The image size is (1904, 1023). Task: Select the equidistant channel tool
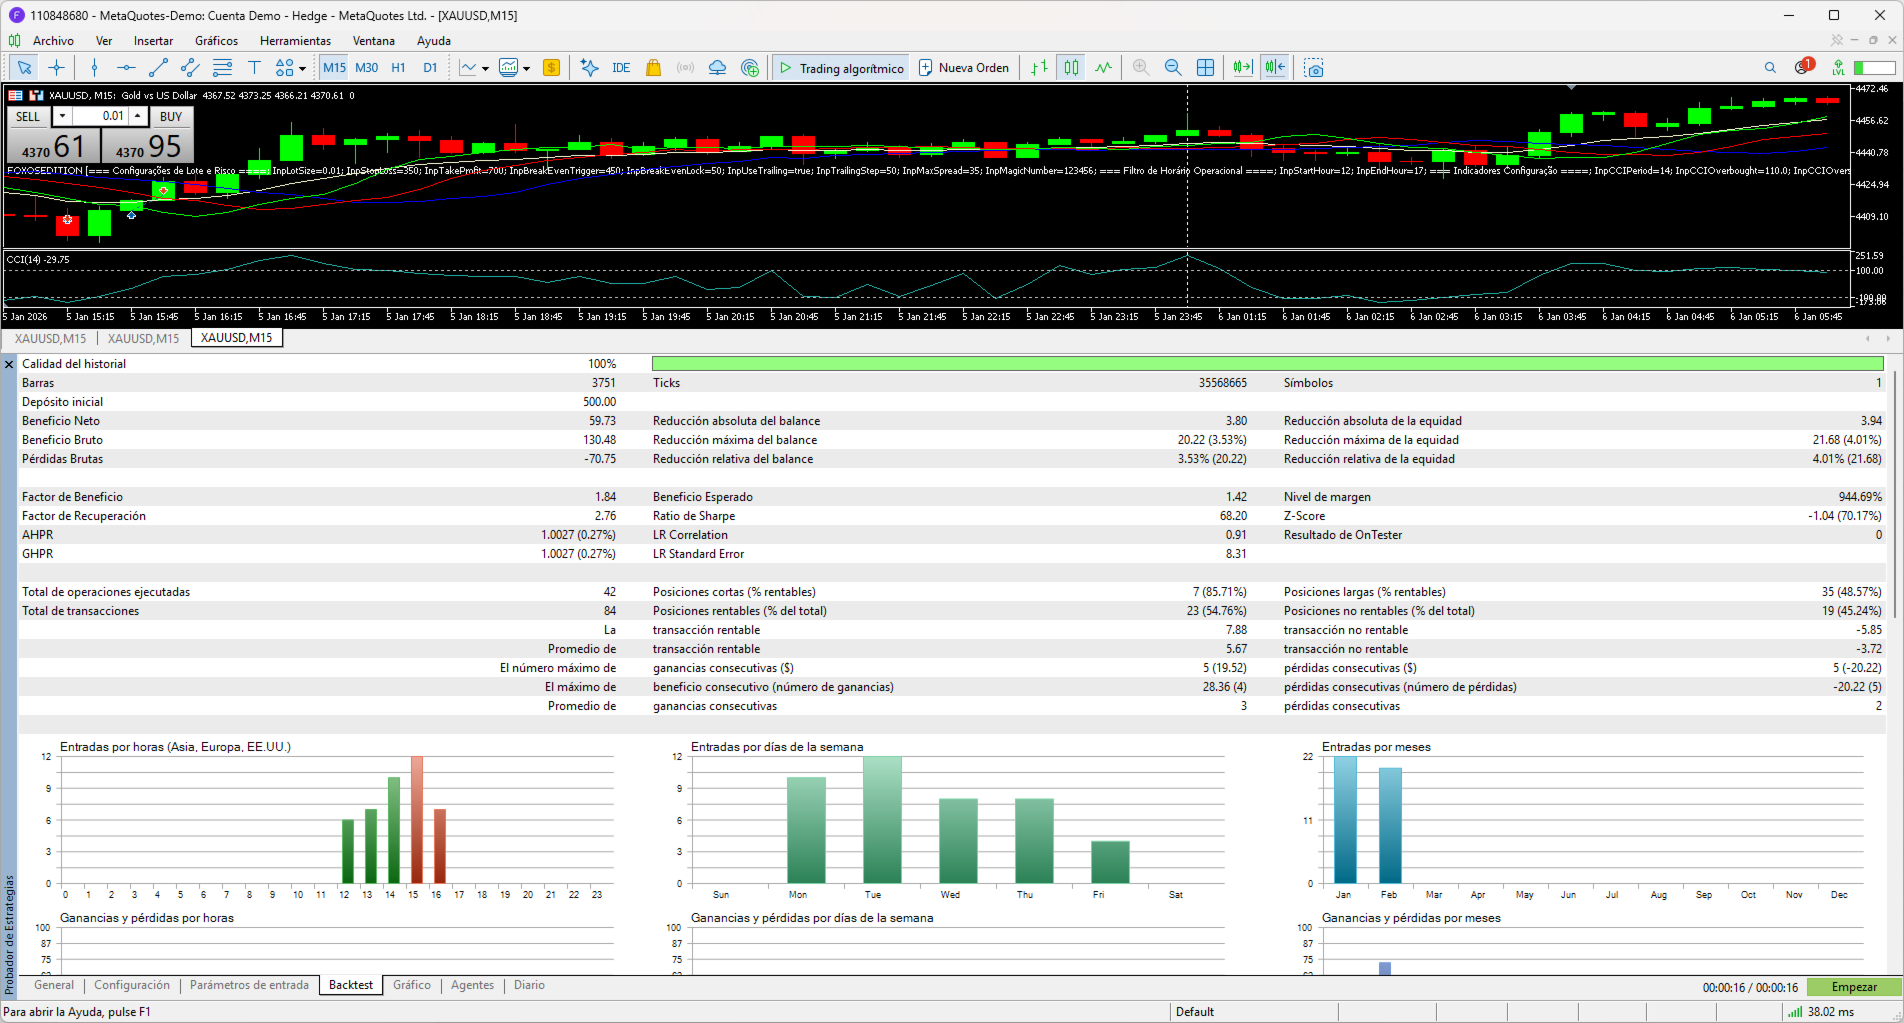(190, 68)
